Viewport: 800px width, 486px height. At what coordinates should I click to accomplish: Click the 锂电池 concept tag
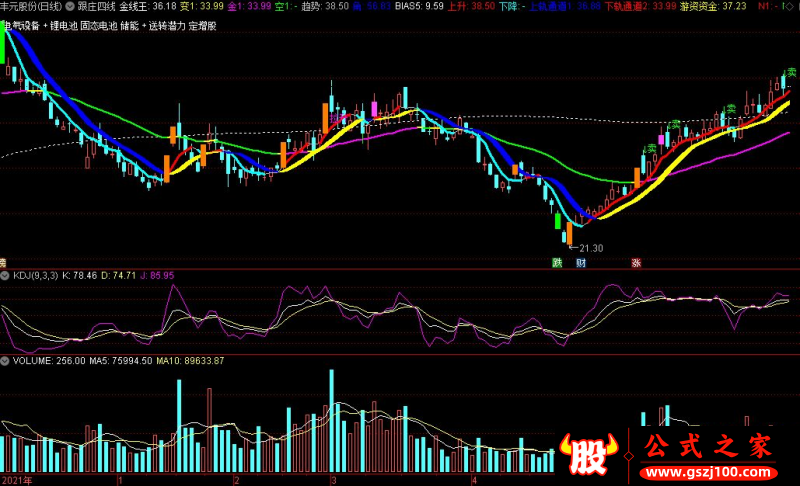pos(64,26)
